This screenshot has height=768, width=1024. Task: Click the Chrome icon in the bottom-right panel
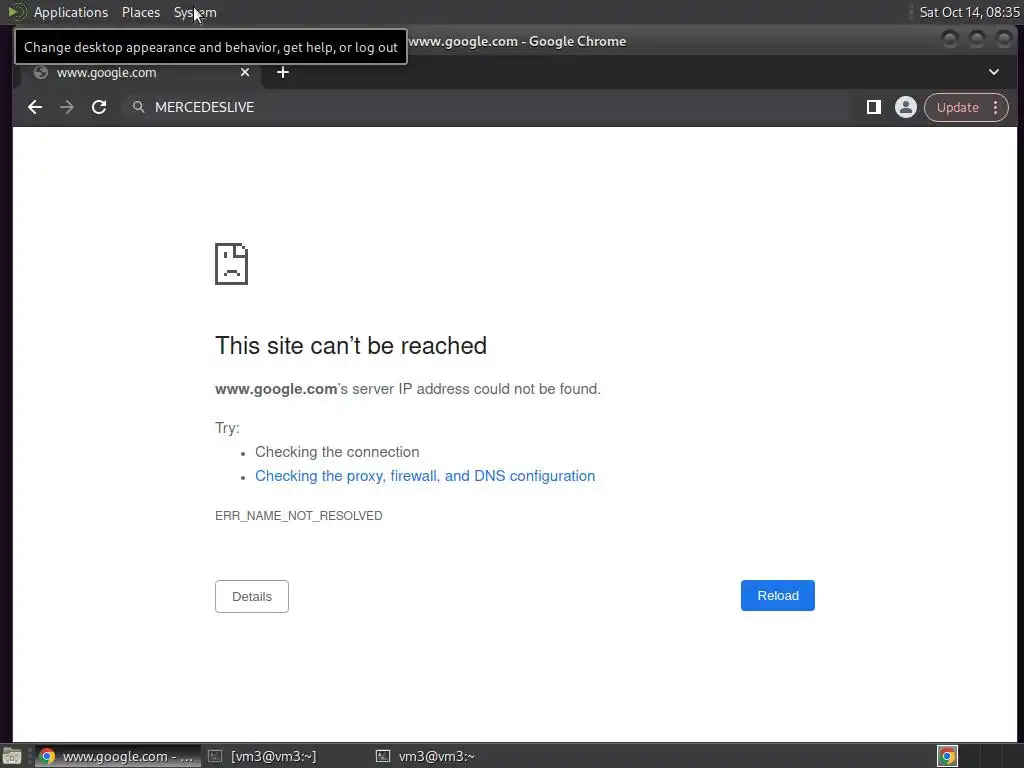(x=947, y=756)
